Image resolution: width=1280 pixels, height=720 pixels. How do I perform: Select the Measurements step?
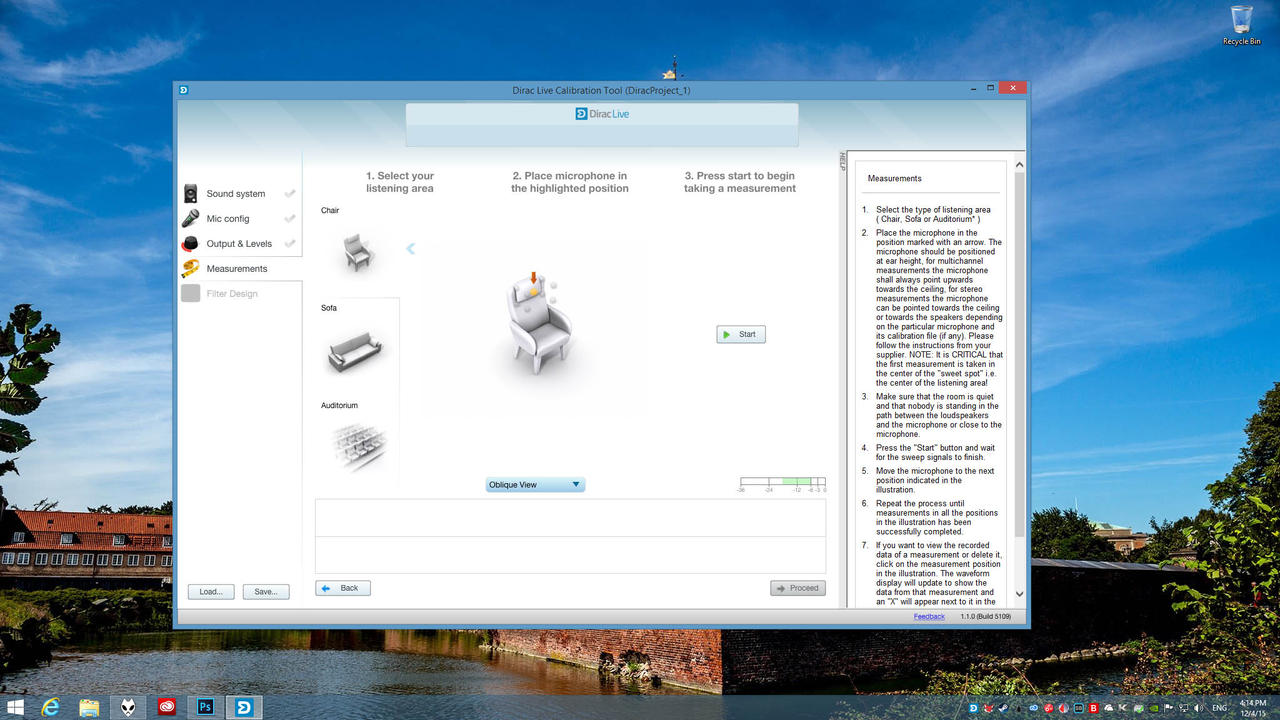[239, 269]
